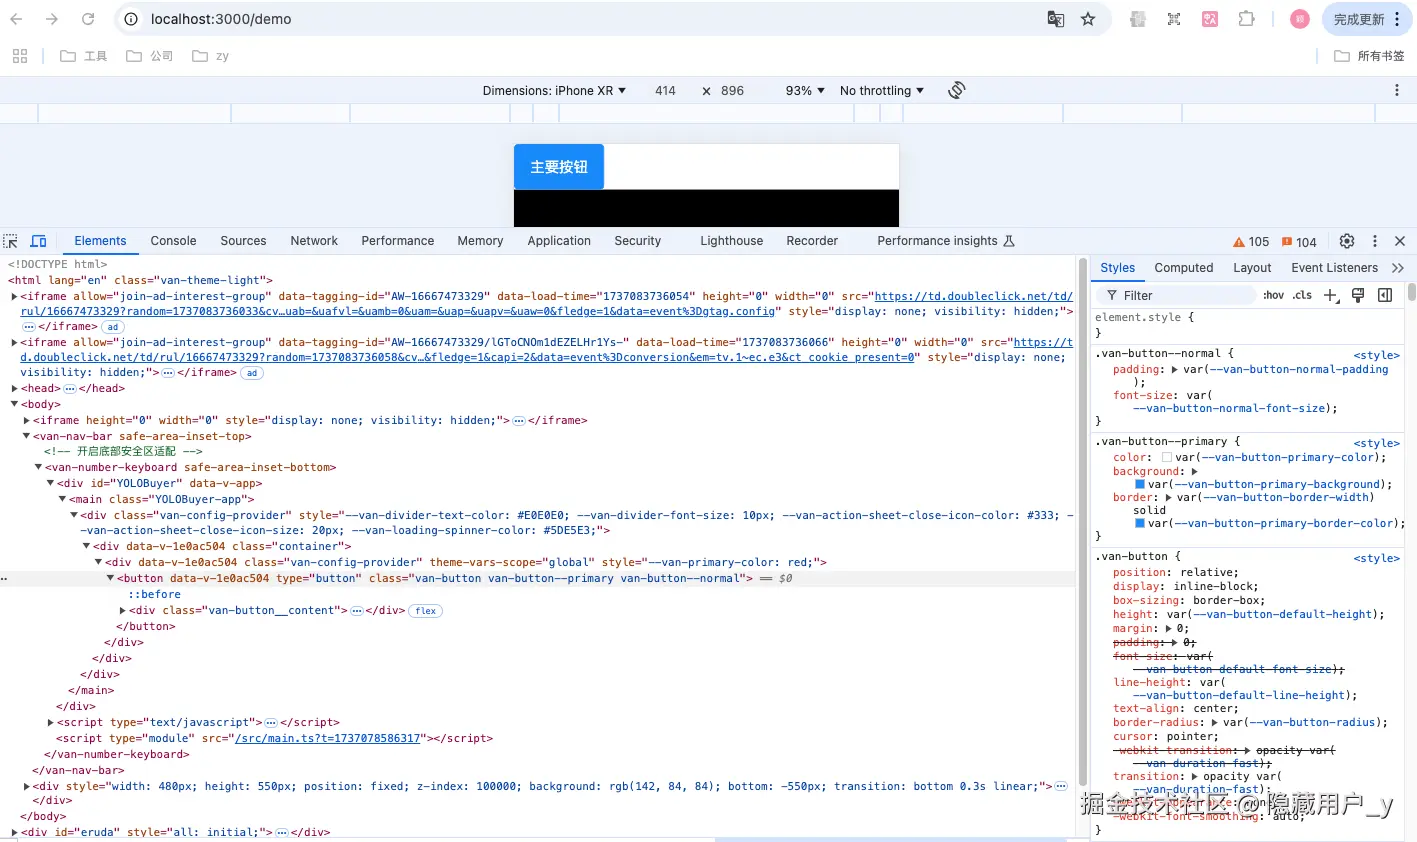Screen dimensions: 1417x842
Task: Expand the div id="eruda" node
Action: 14,833
